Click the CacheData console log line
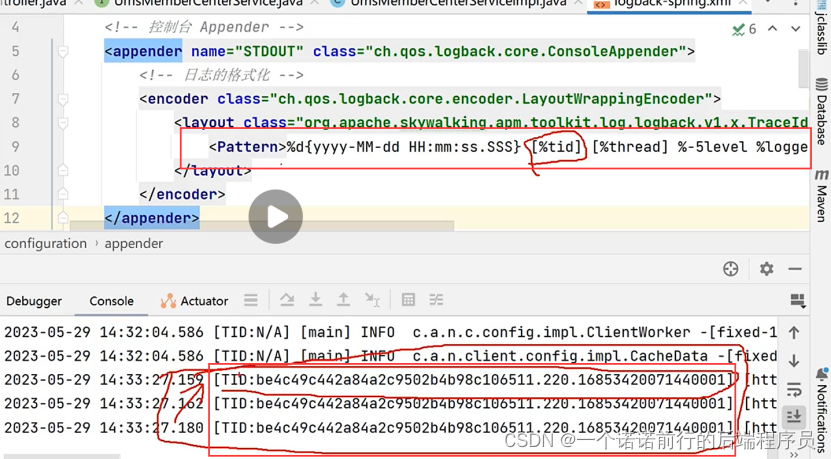This screenshot has height=459, width=831. click(391, 356)
